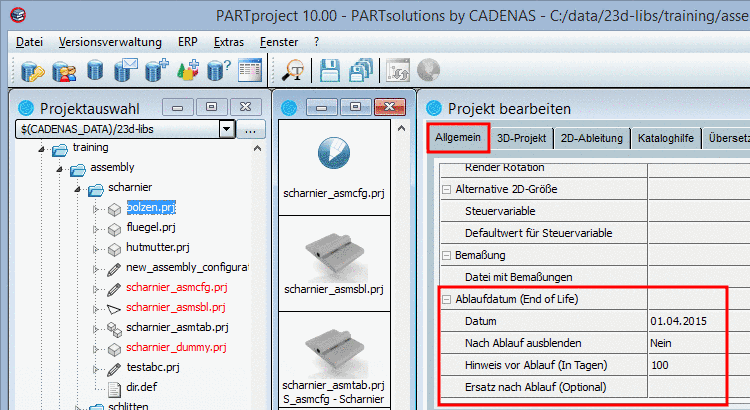
Task: Open the scharnier_asmcfg.prj thumbnail preview
Action: [334, 167]
